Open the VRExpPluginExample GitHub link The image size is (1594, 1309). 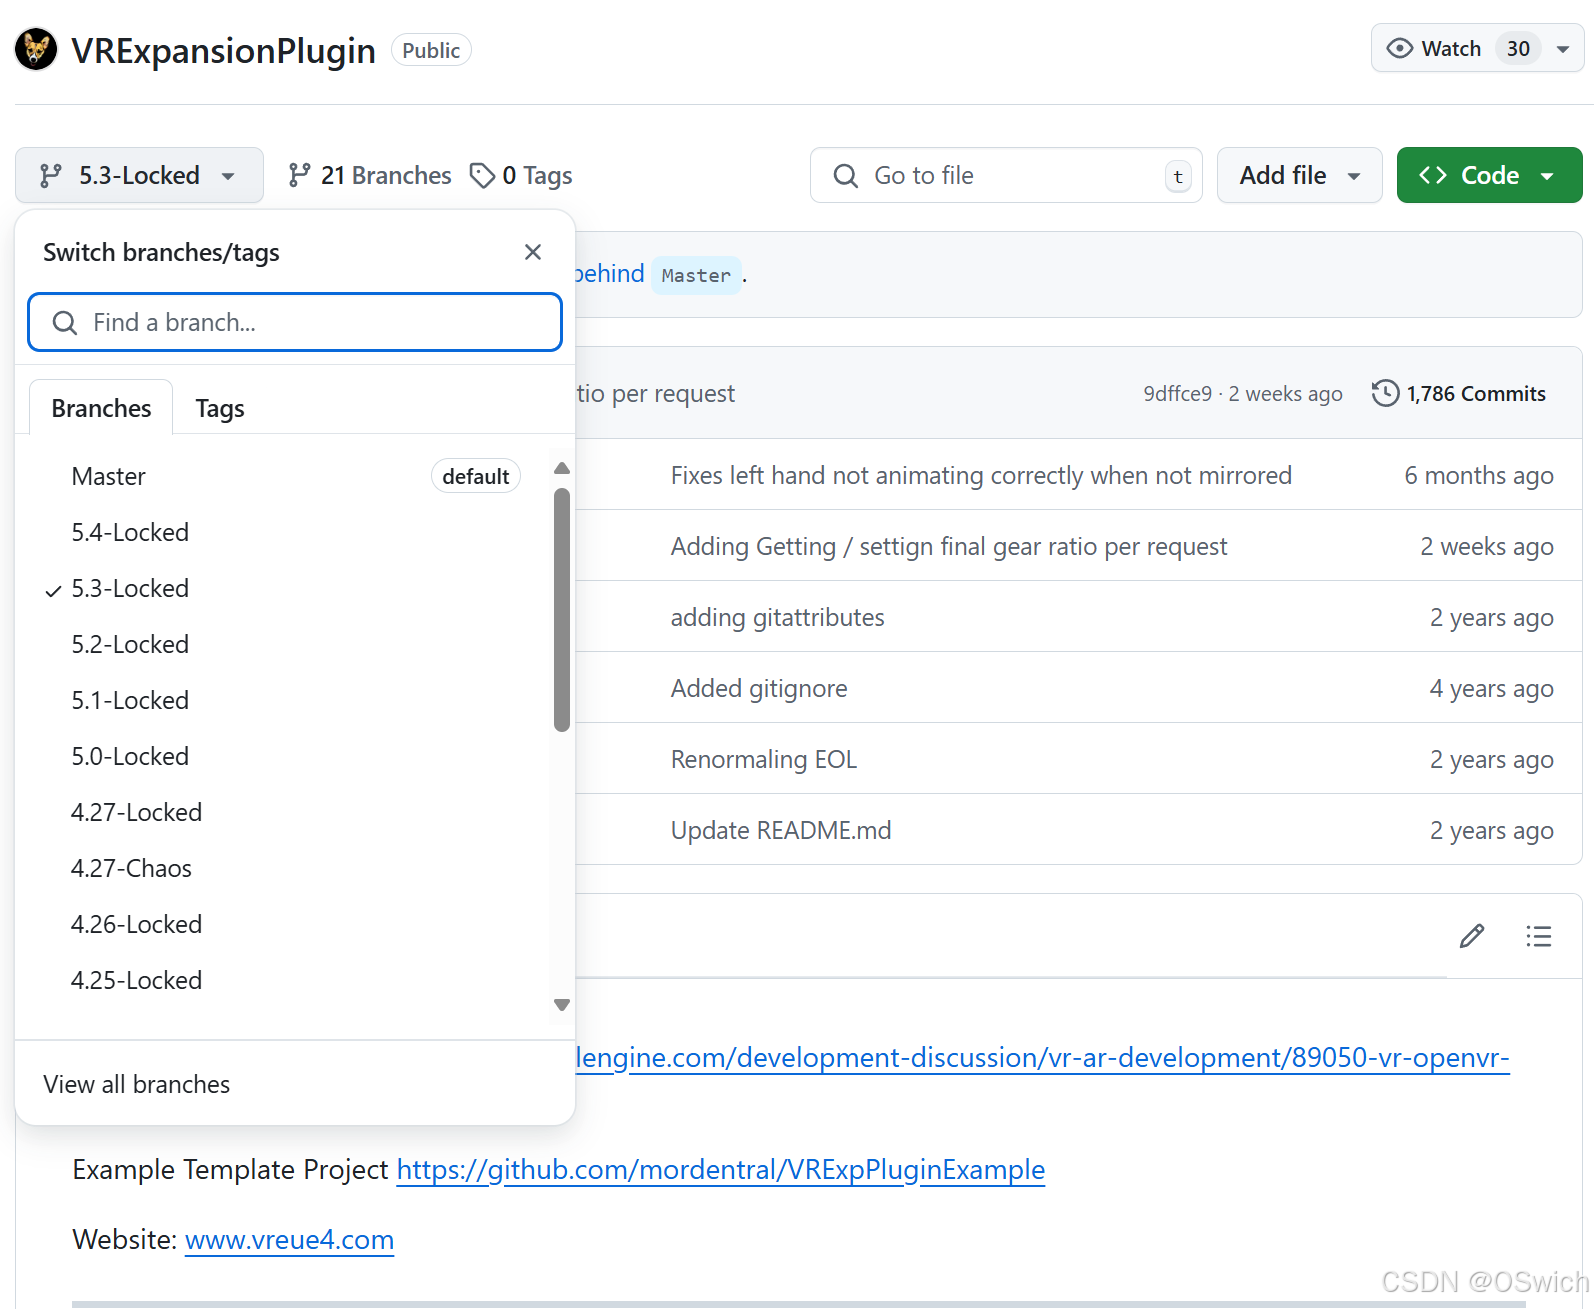point(721,1169)
